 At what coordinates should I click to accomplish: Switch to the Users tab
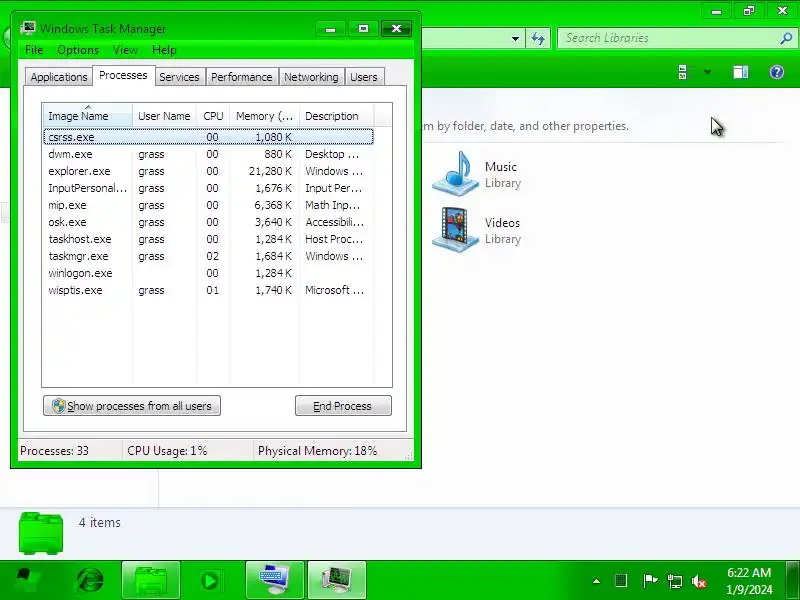[x=364, y=77]
